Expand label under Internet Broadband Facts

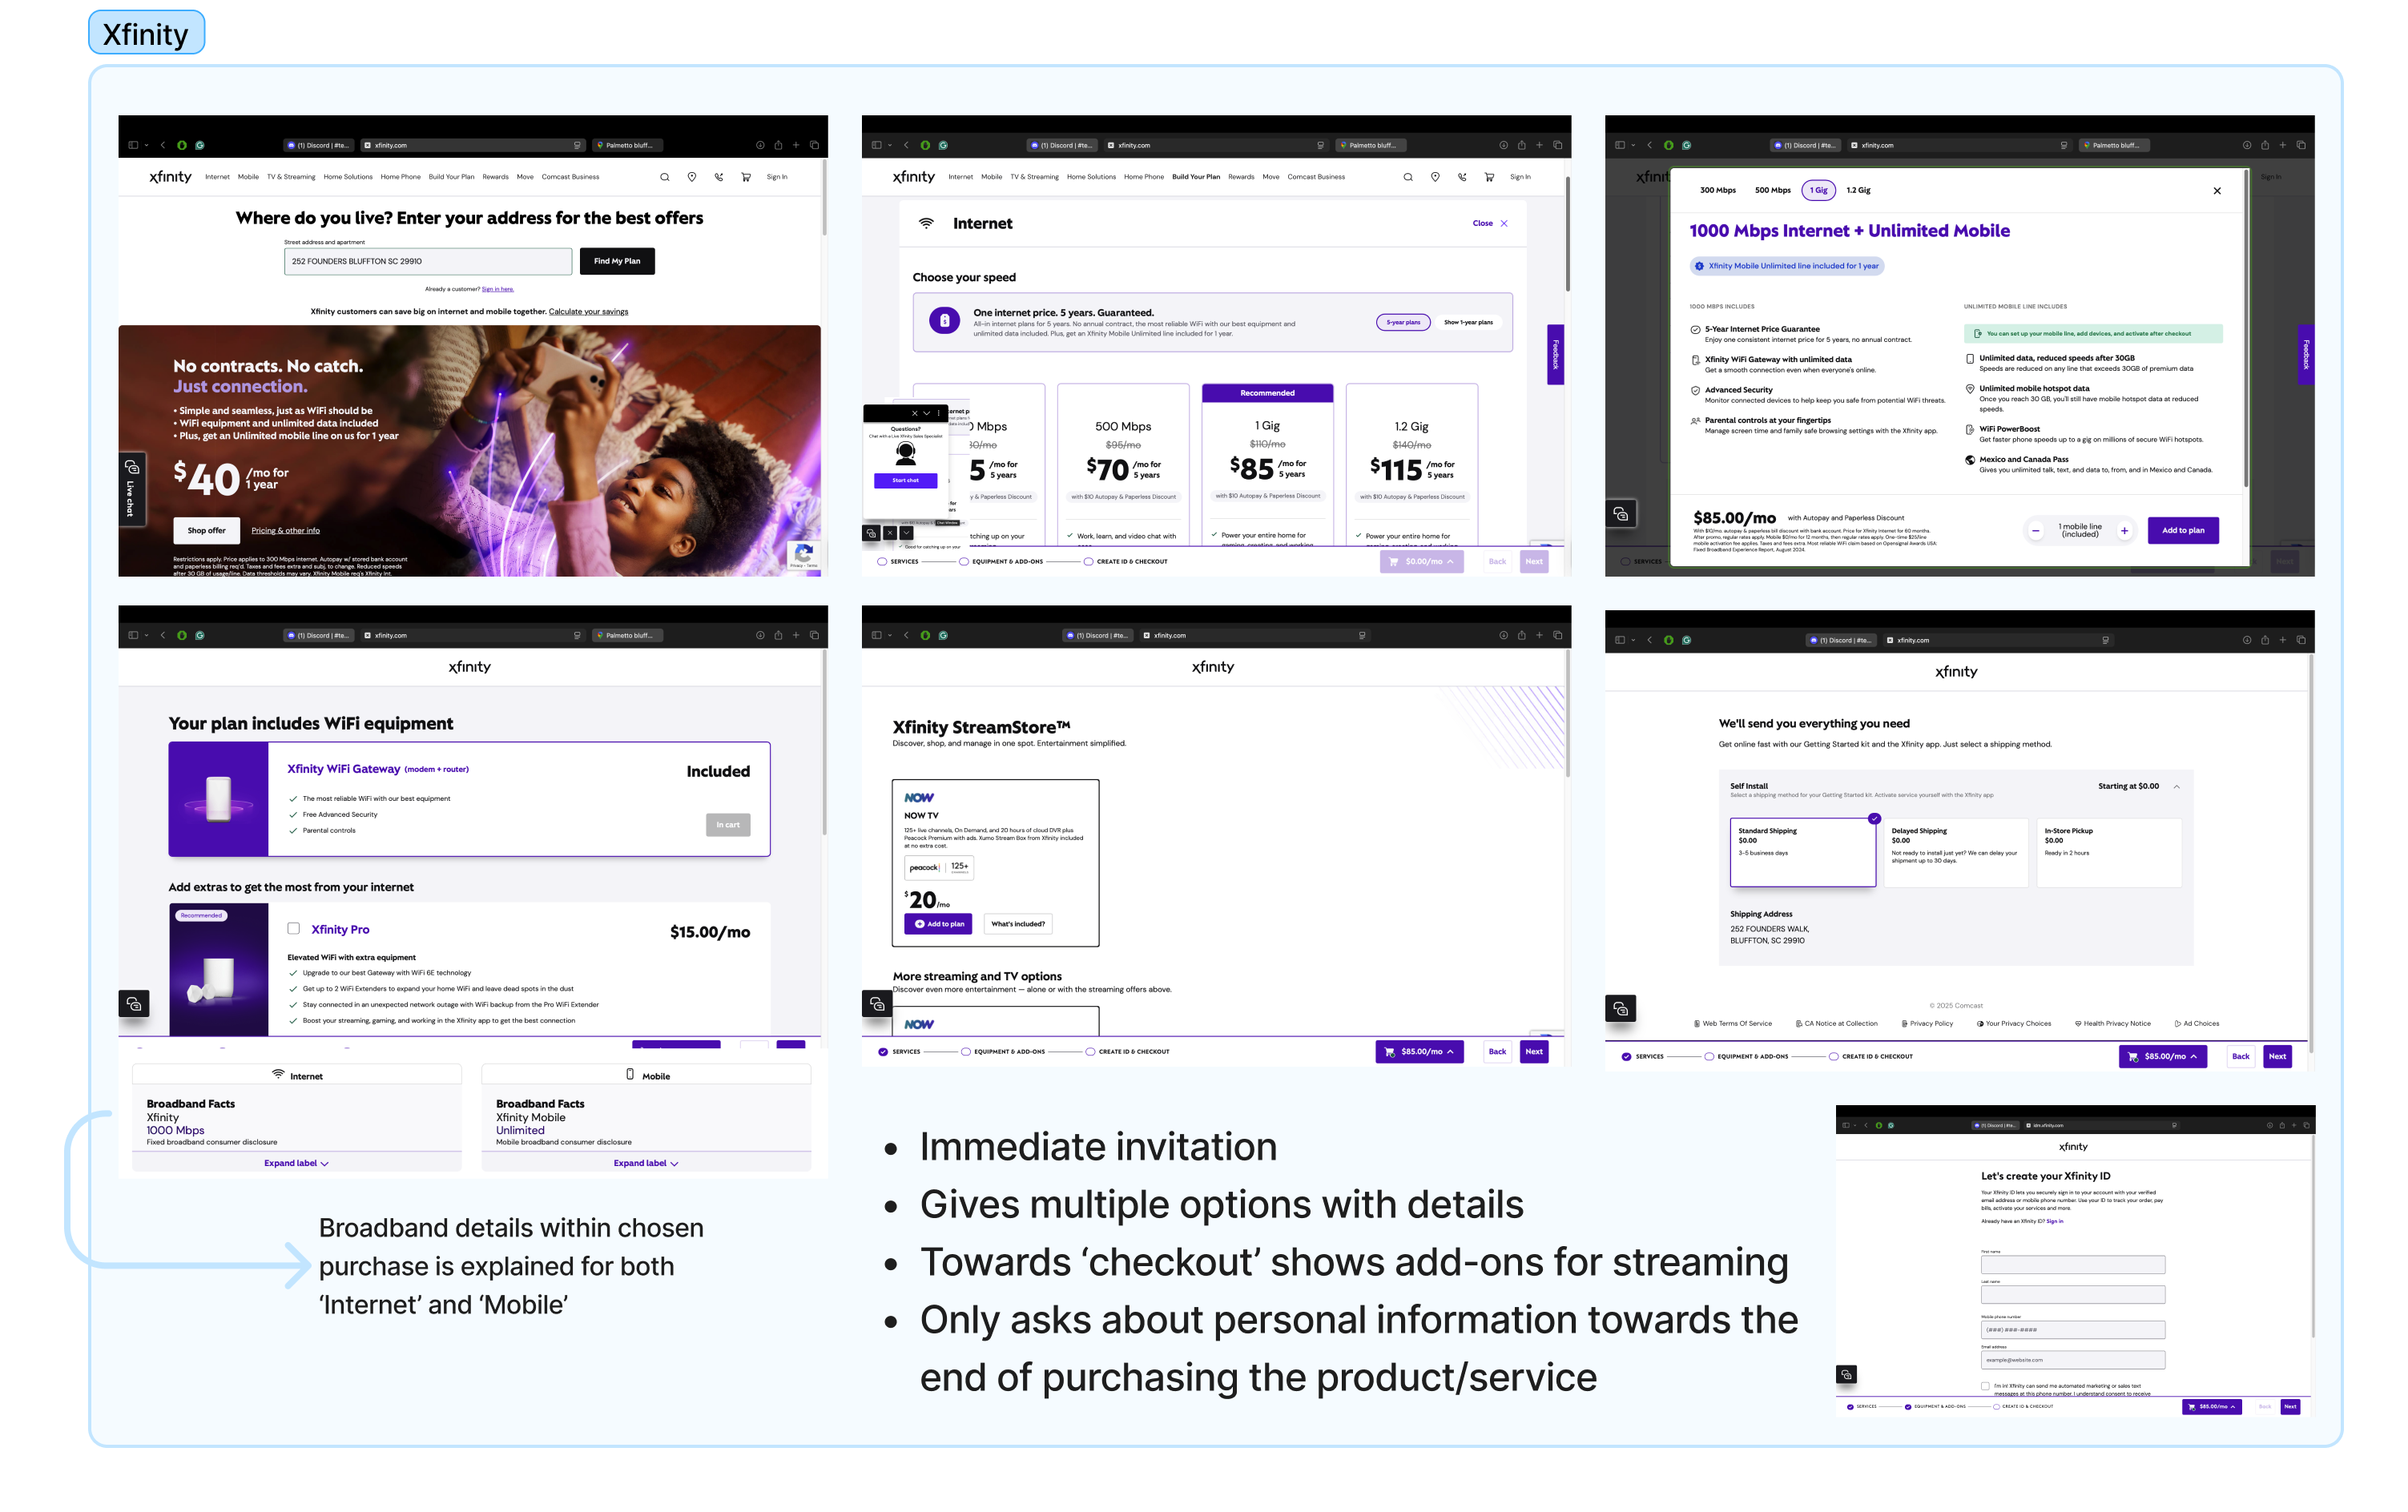296,1163
